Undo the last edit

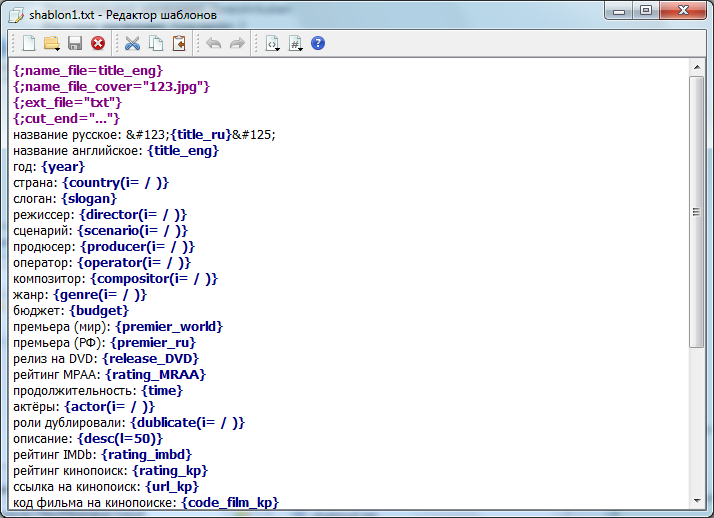(213, 43)
